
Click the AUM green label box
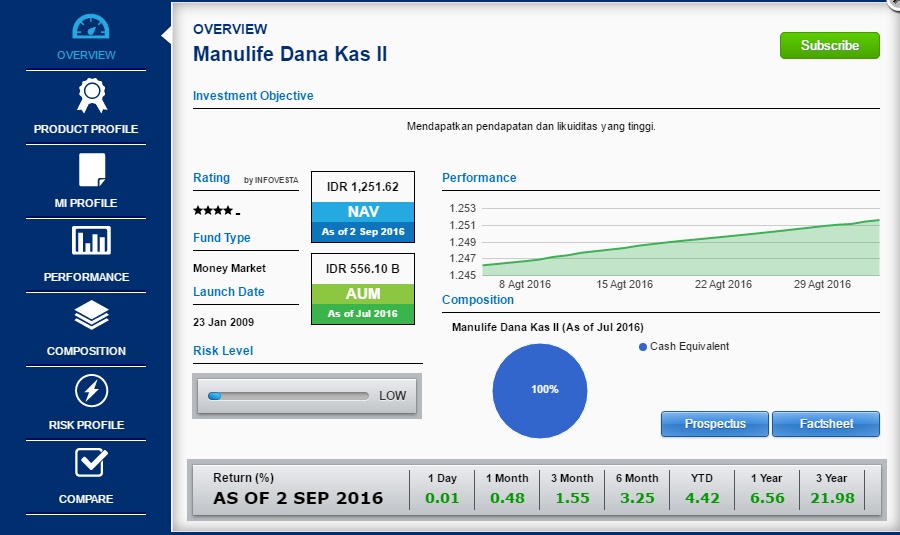(x=363, y=294)
